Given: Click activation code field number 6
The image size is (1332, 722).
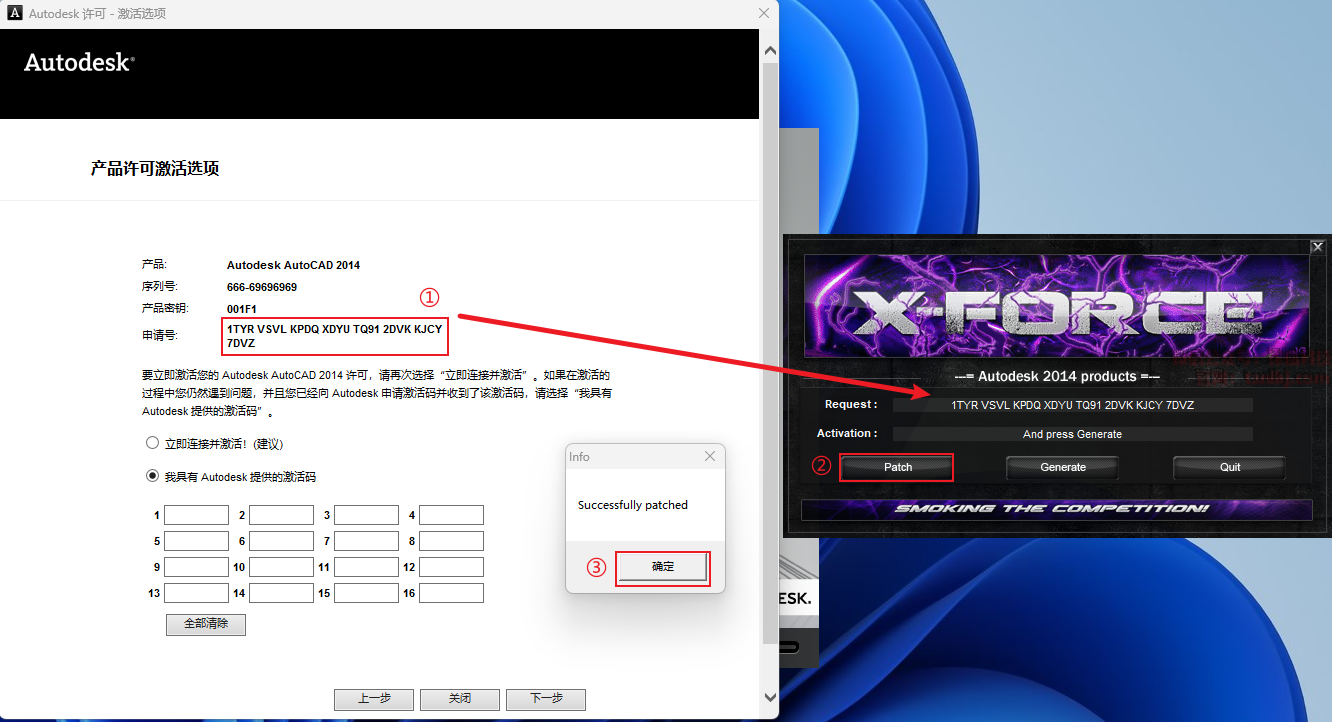Looking at the screenshot, I should [x=281, y=541].
